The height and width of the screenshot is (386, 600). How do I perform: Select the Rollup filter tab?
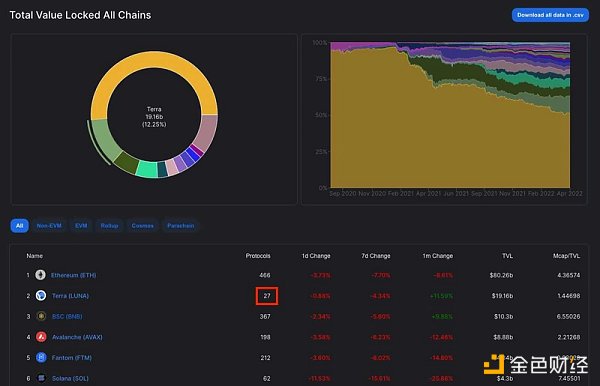point(109,226)
